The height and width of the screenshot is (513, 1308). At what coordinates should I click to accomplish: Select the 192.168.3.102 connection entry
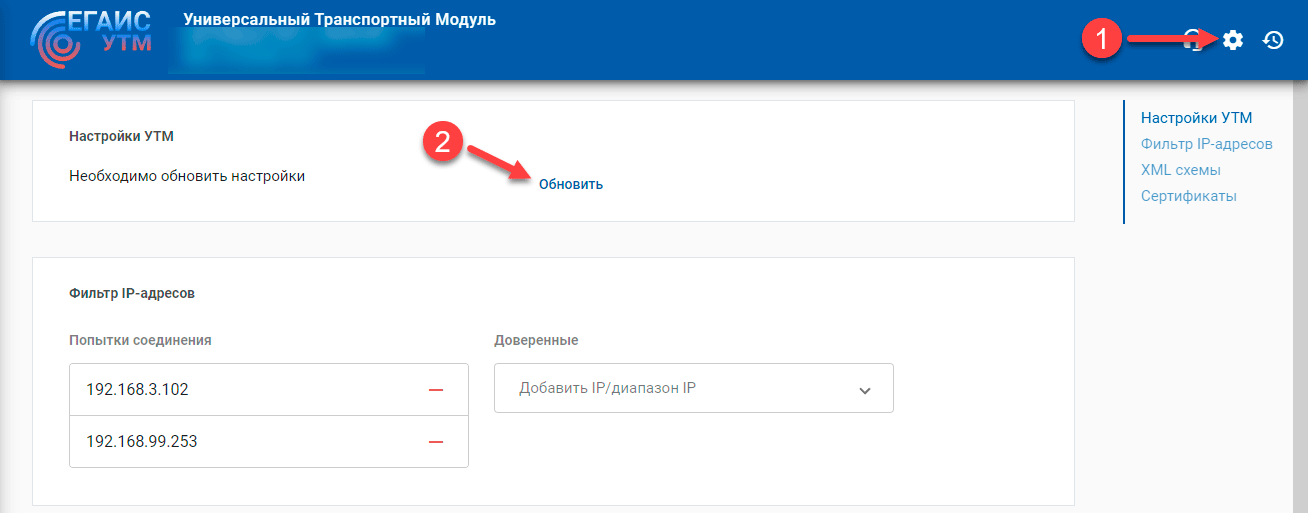point(138,390)
